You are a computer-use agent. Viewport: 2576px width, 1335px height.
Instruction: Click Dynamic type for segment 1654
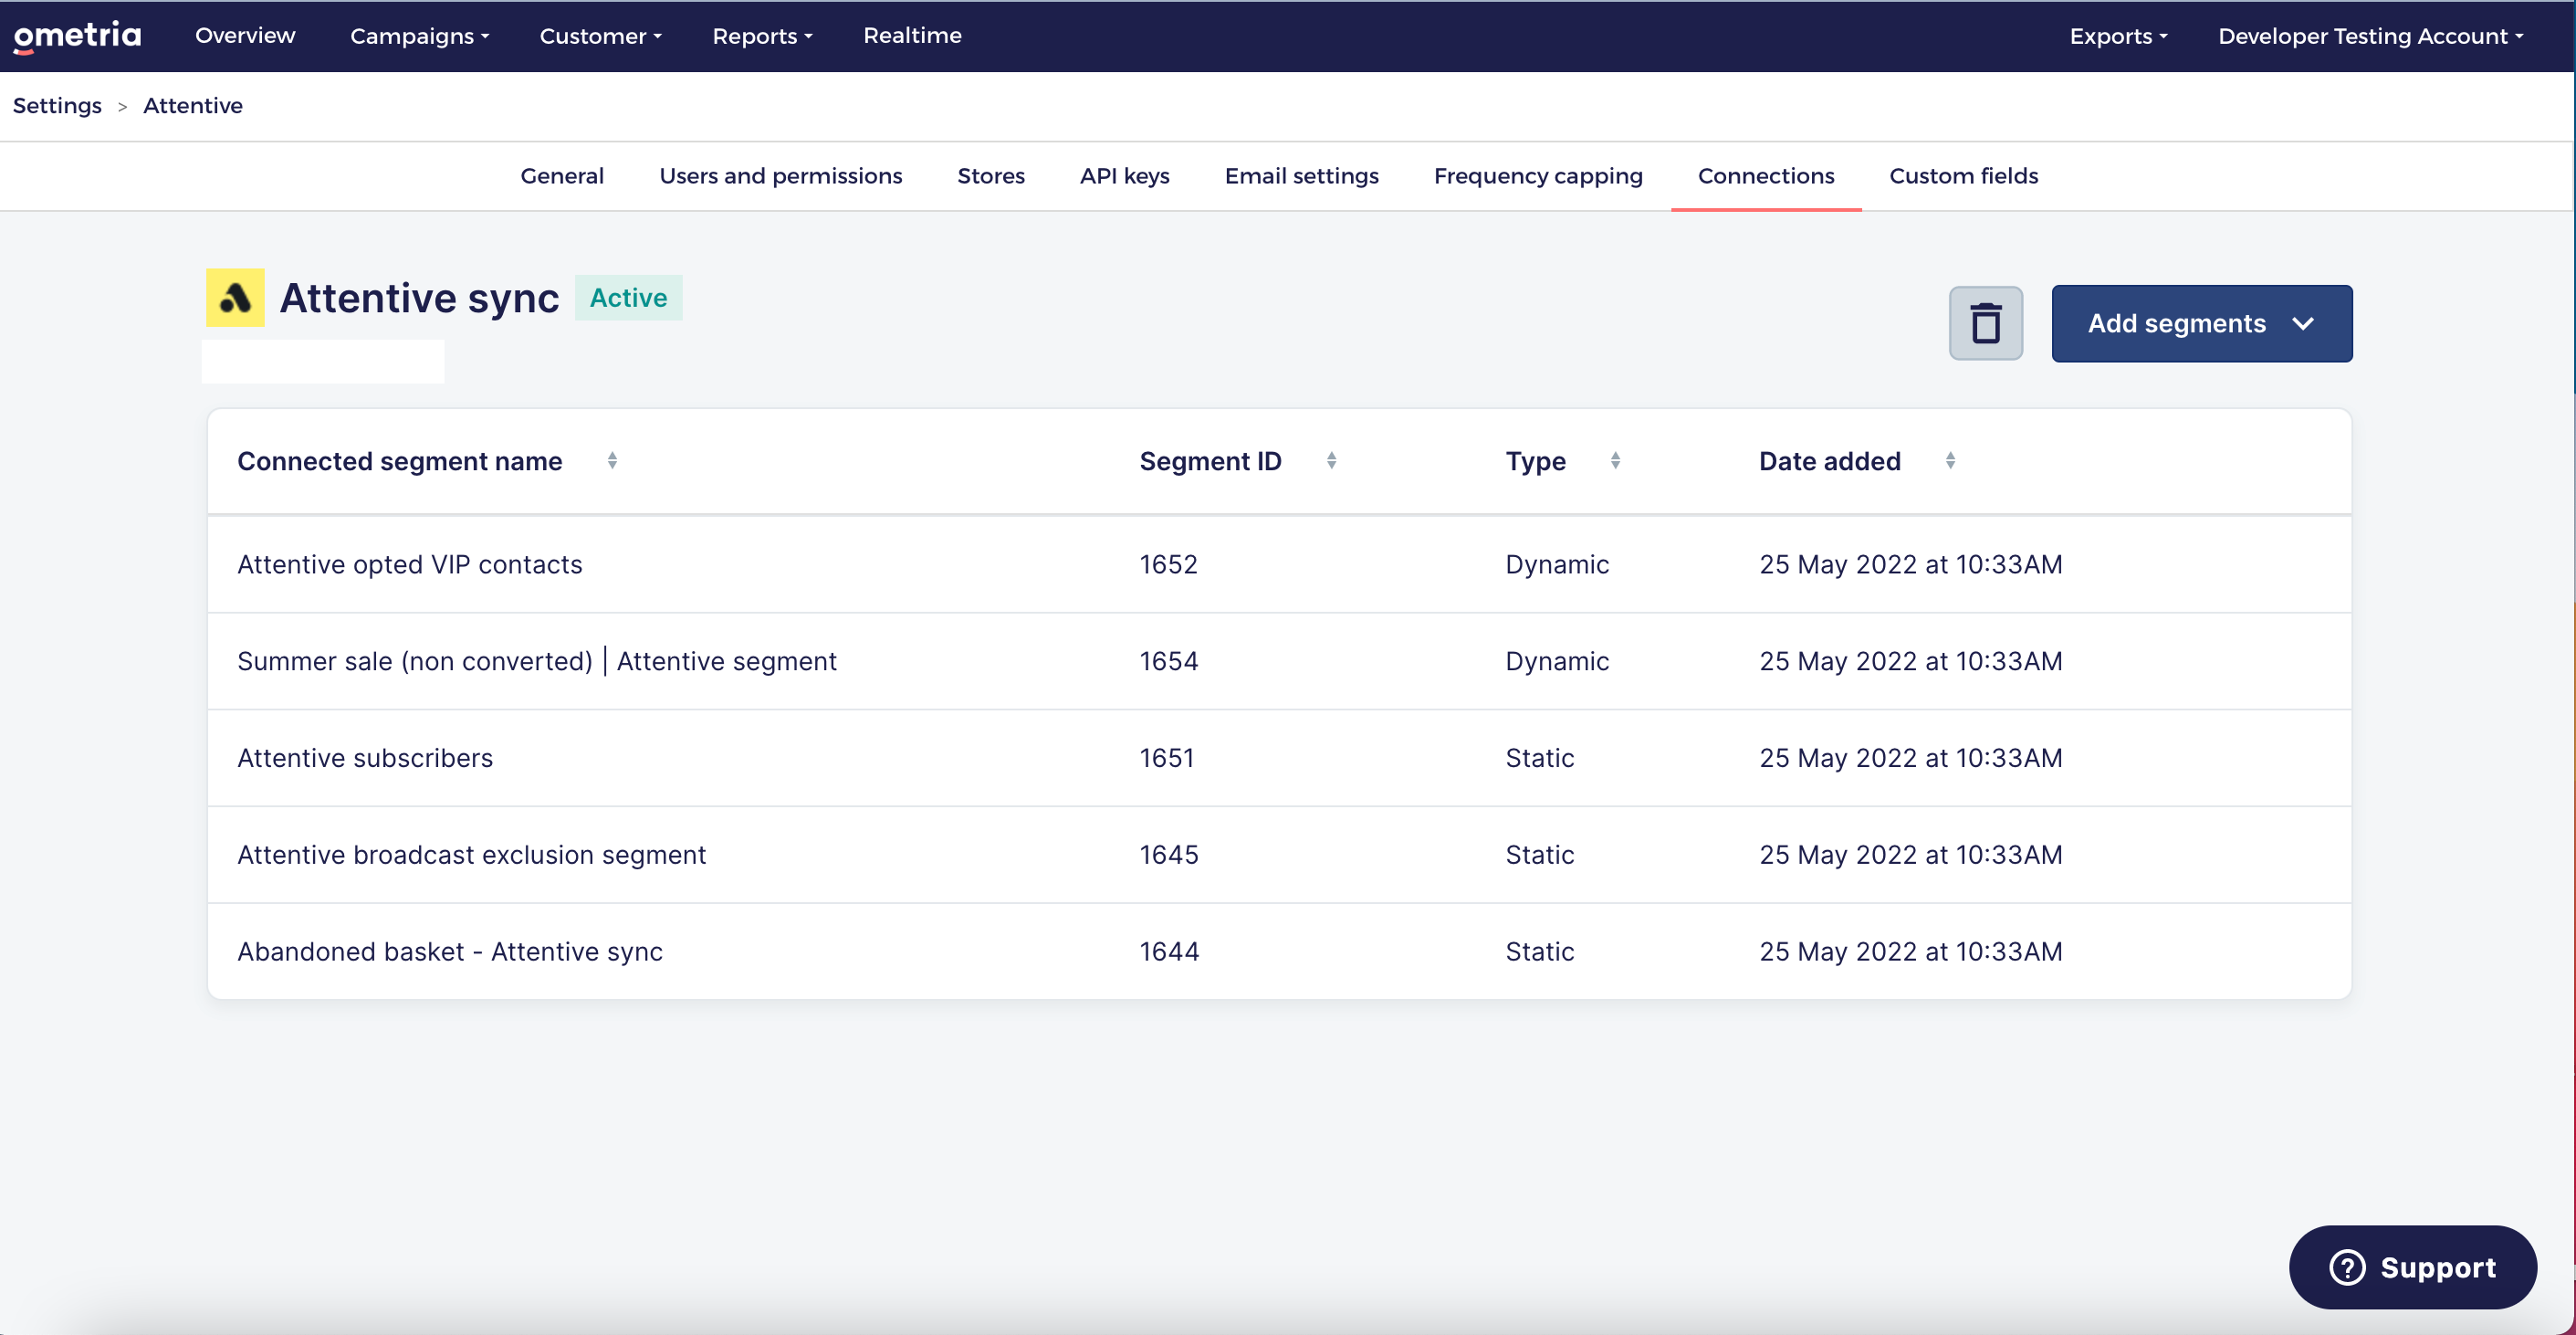(1557, 661)
